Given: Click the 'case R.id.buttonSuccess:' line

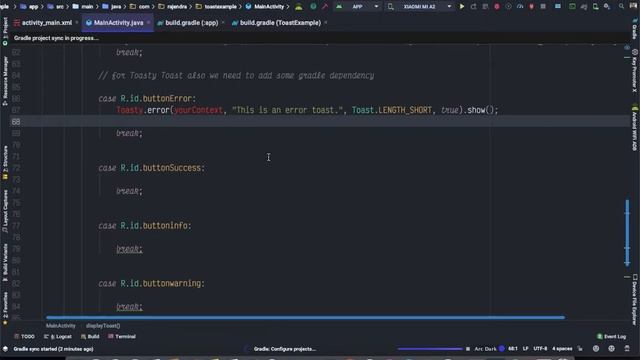Looking at the screenshot, I should click(x=151, y=168).
